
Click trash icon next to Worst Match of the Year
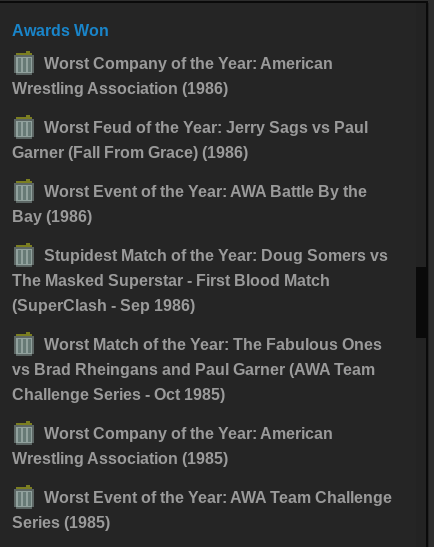click(x=24, y=344)
